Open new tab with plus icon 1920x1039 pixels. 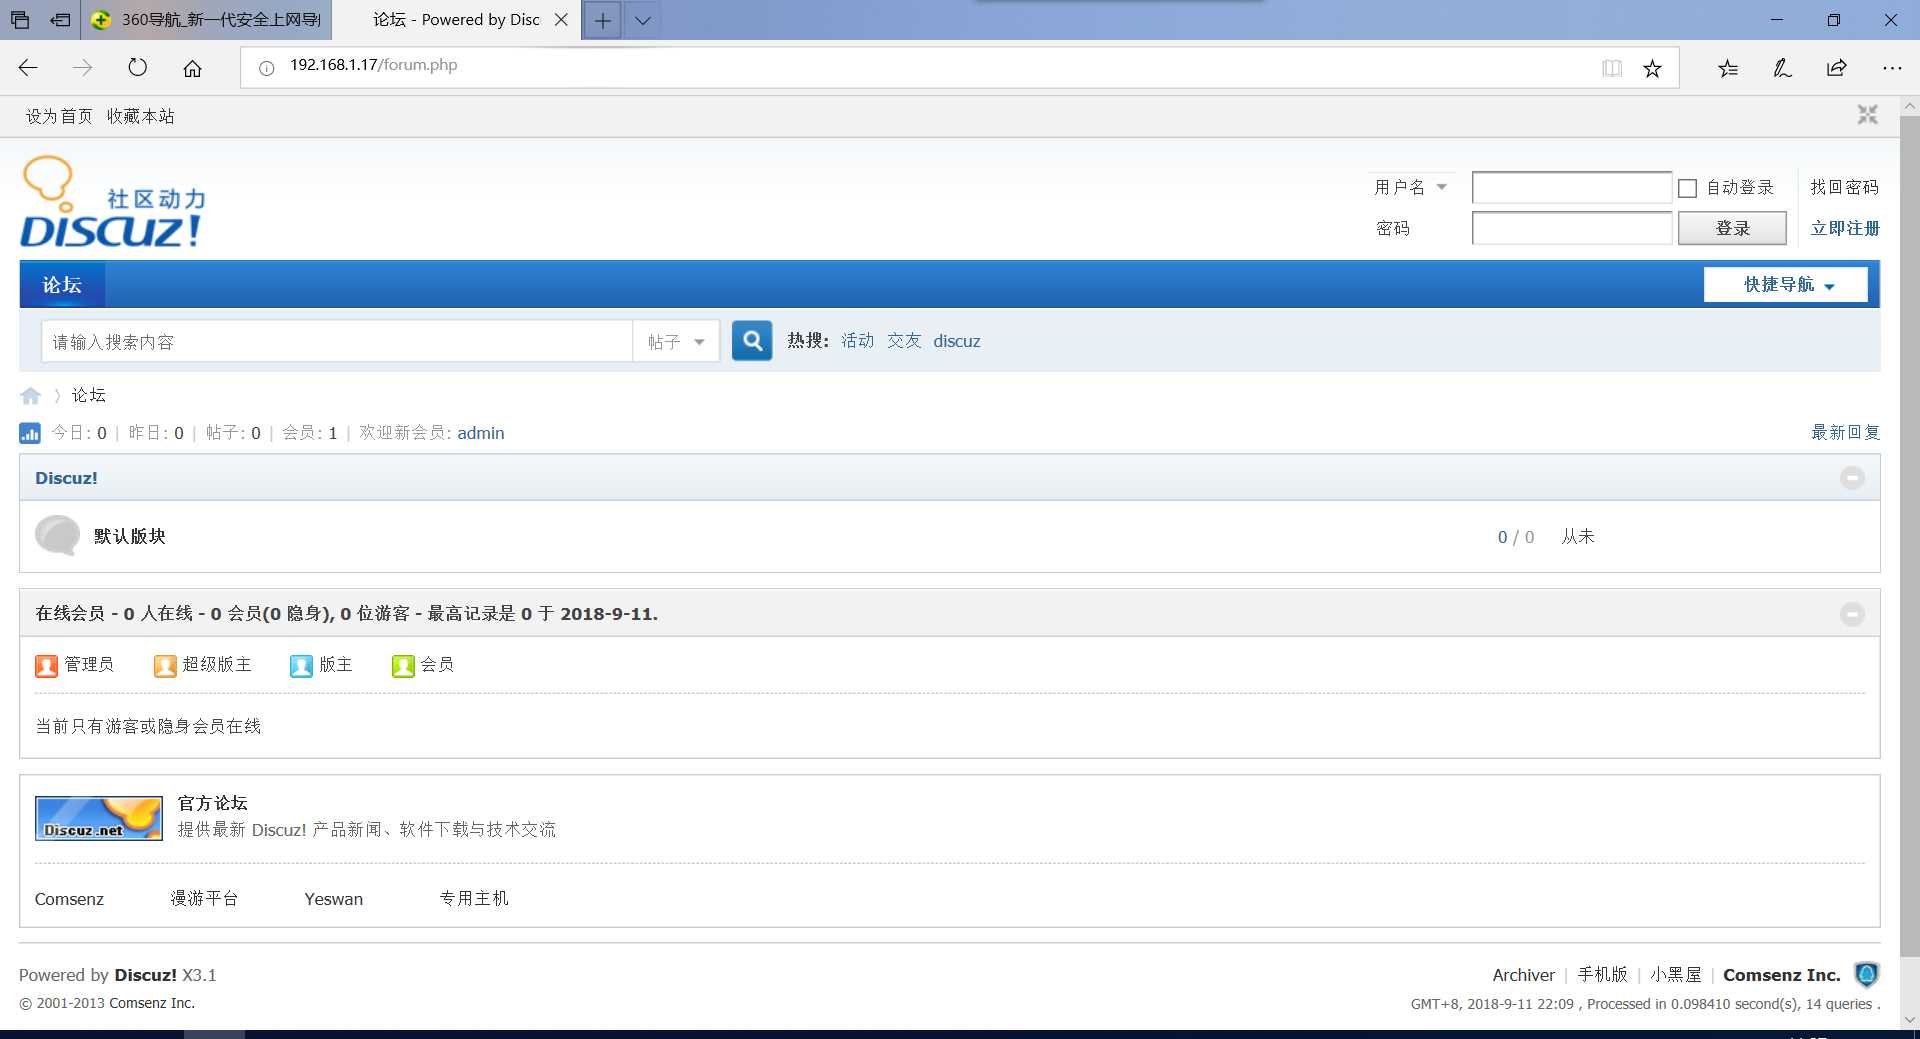pos(602,20)
